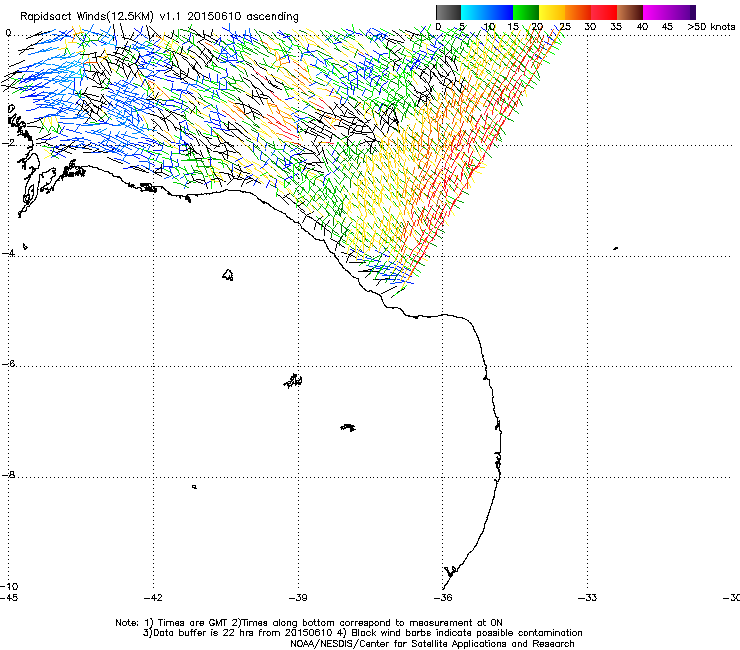This screenshot has width=740, height=650.
Task: Click the red 30-35 knots legend color
Action: pyautogui.click(x=604, y=12)
